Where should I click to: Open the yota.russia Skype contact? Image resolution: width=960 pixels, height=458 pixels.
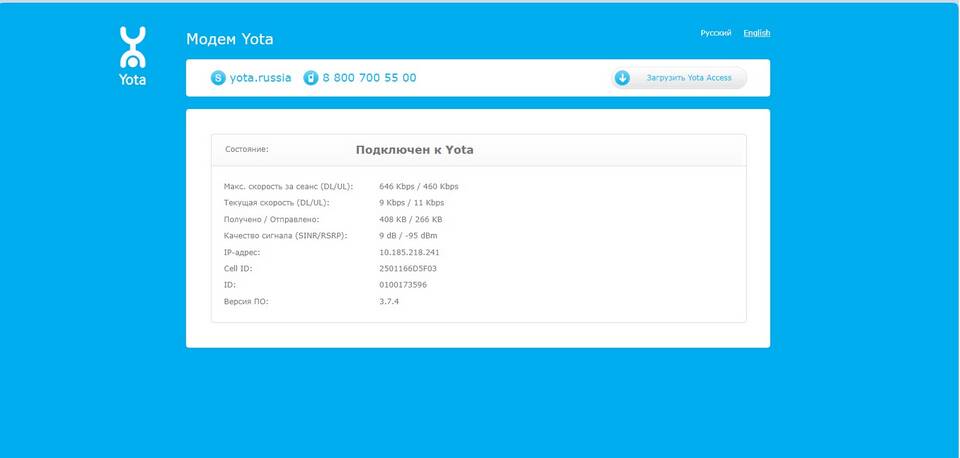260,78
